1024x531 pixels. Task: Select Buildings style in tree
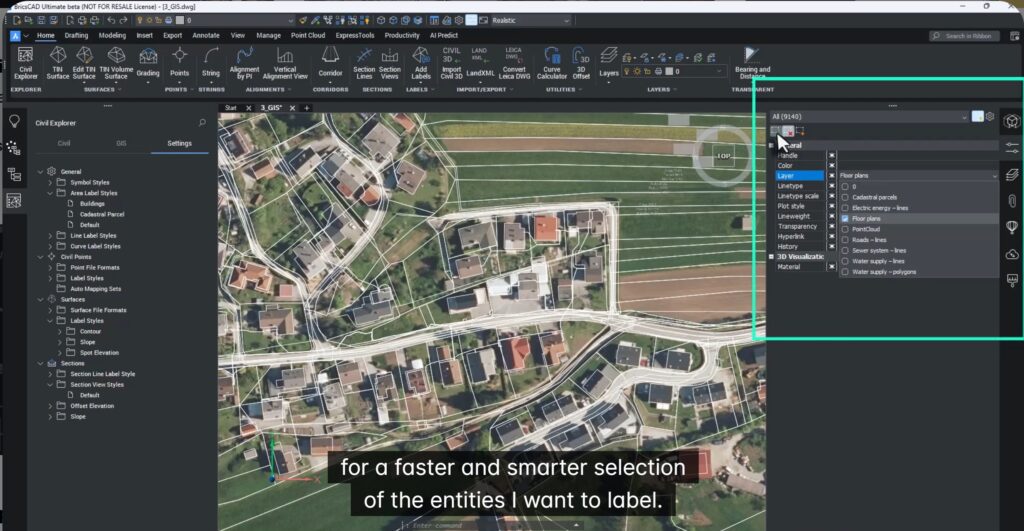[x=92, y=204]
